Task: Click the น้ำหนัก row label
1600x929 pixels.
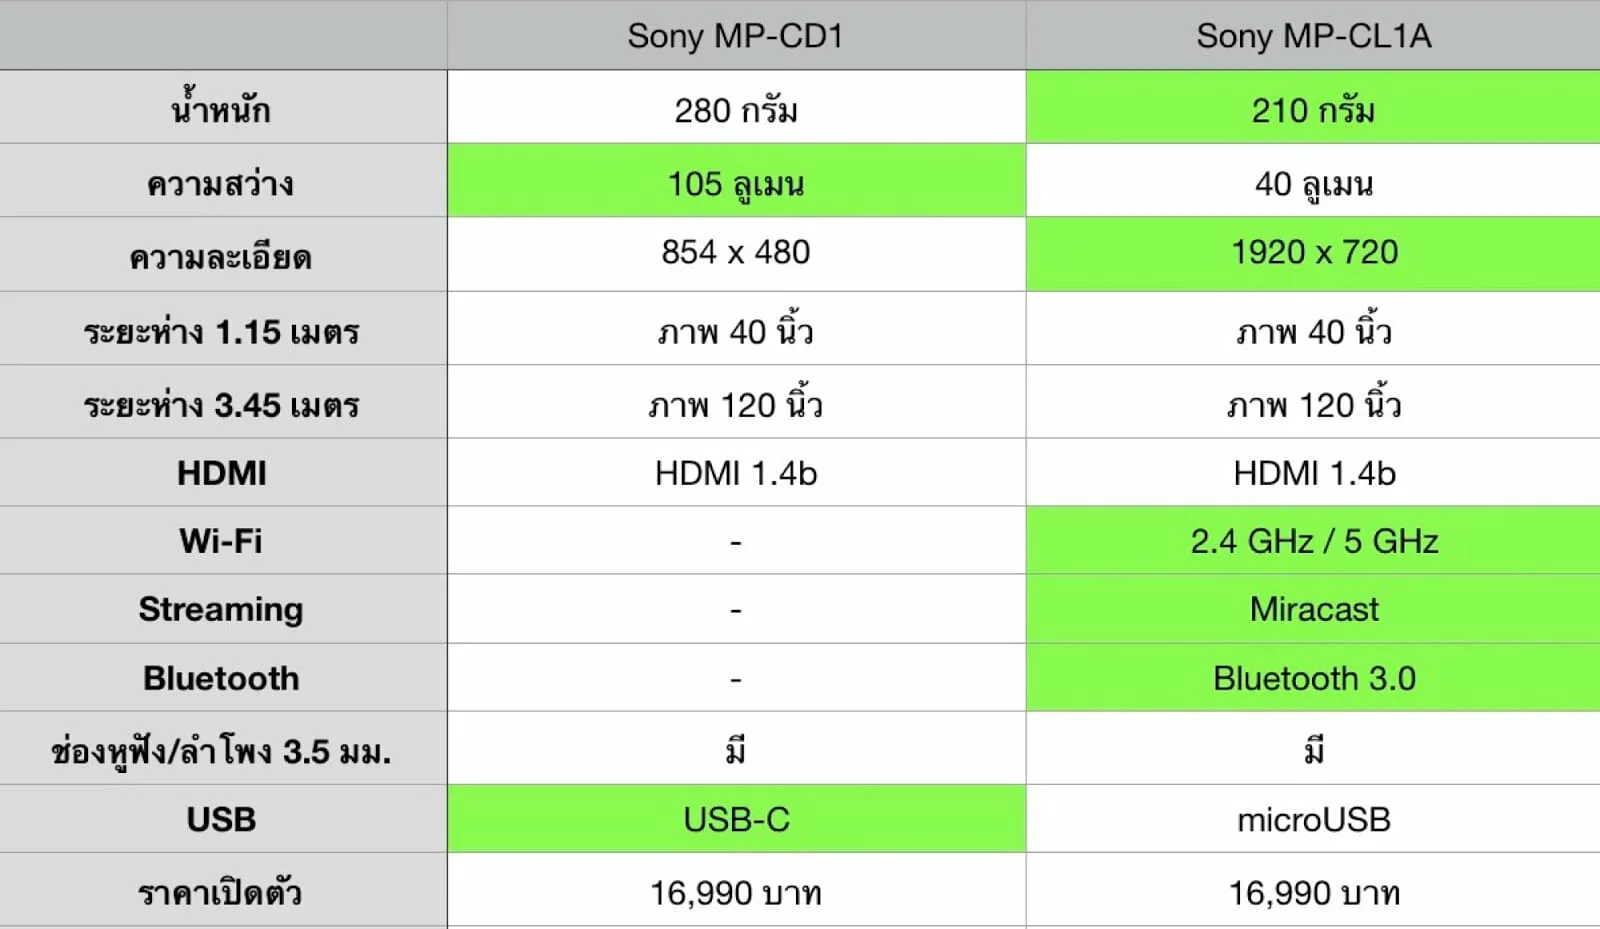Action: tap(223, 107)
